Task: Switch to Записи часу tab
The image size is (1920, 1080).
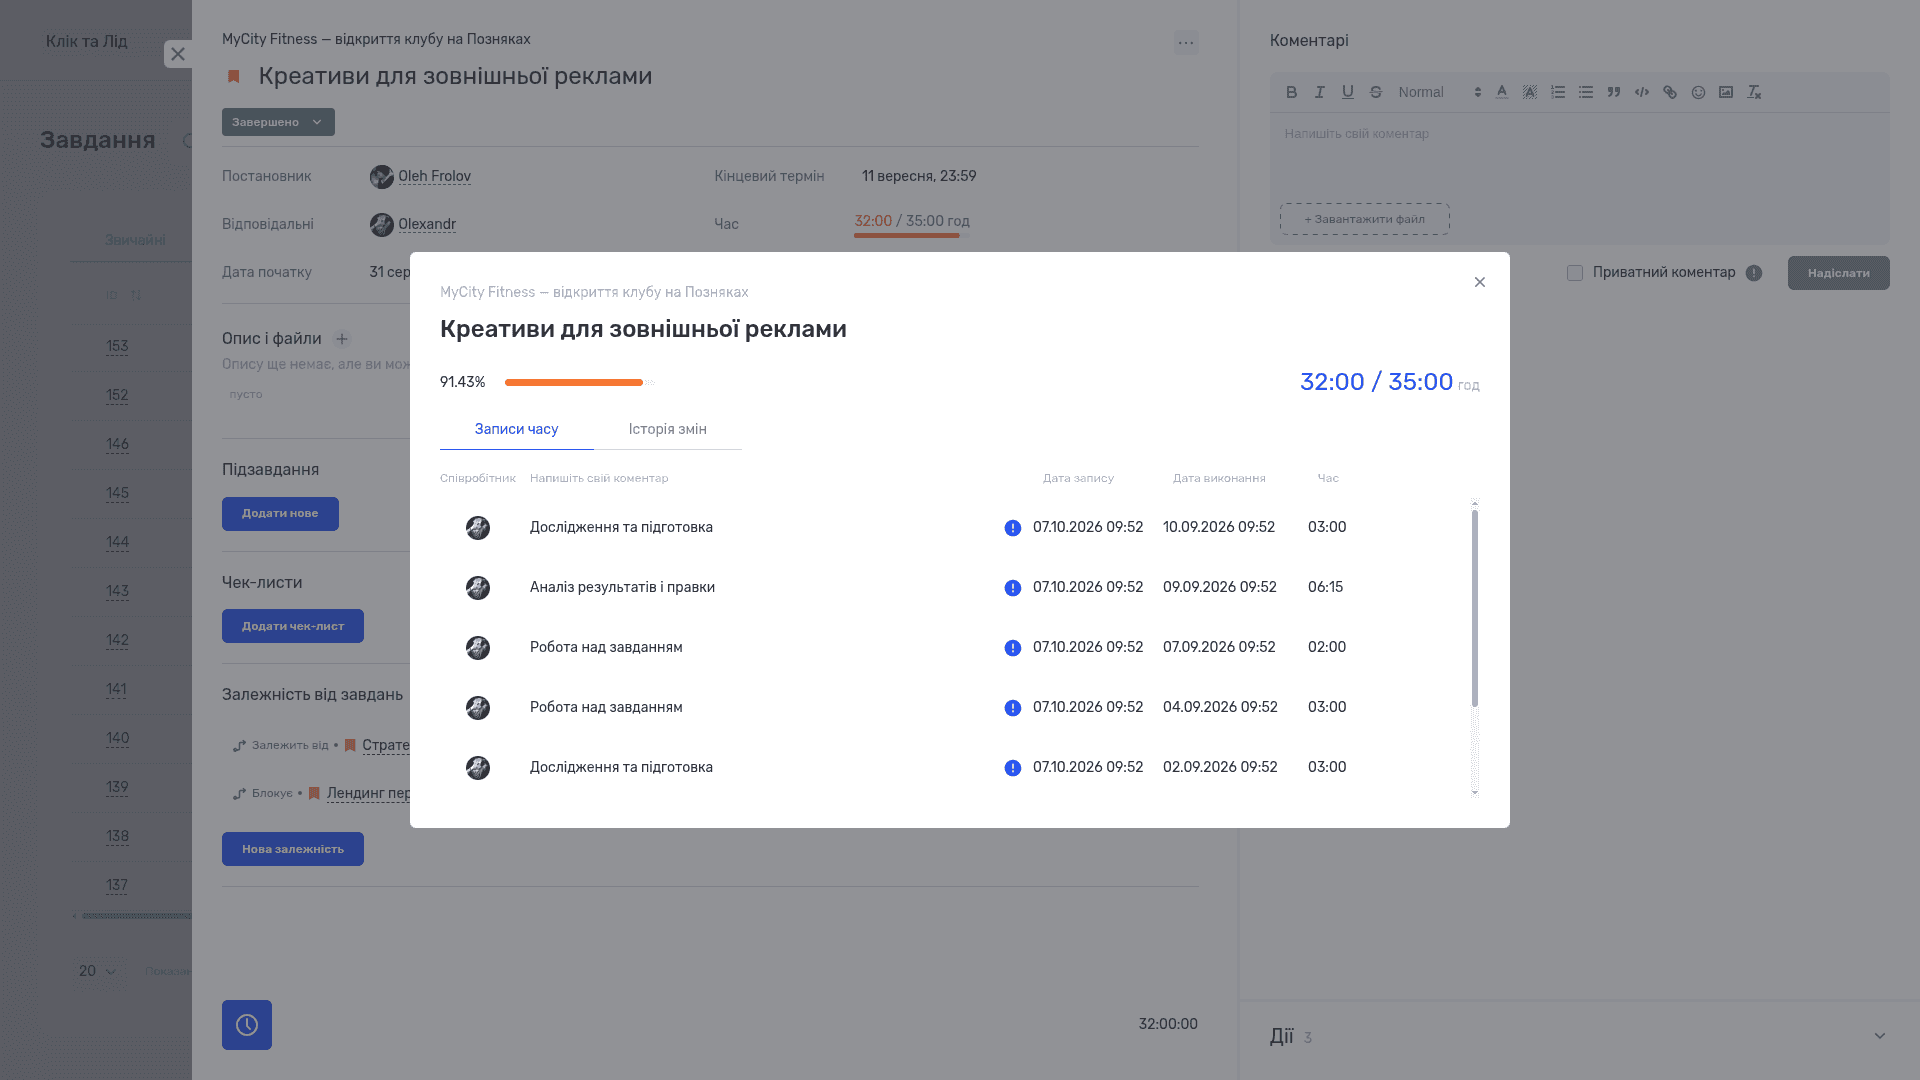Action: tap(516, 429)
